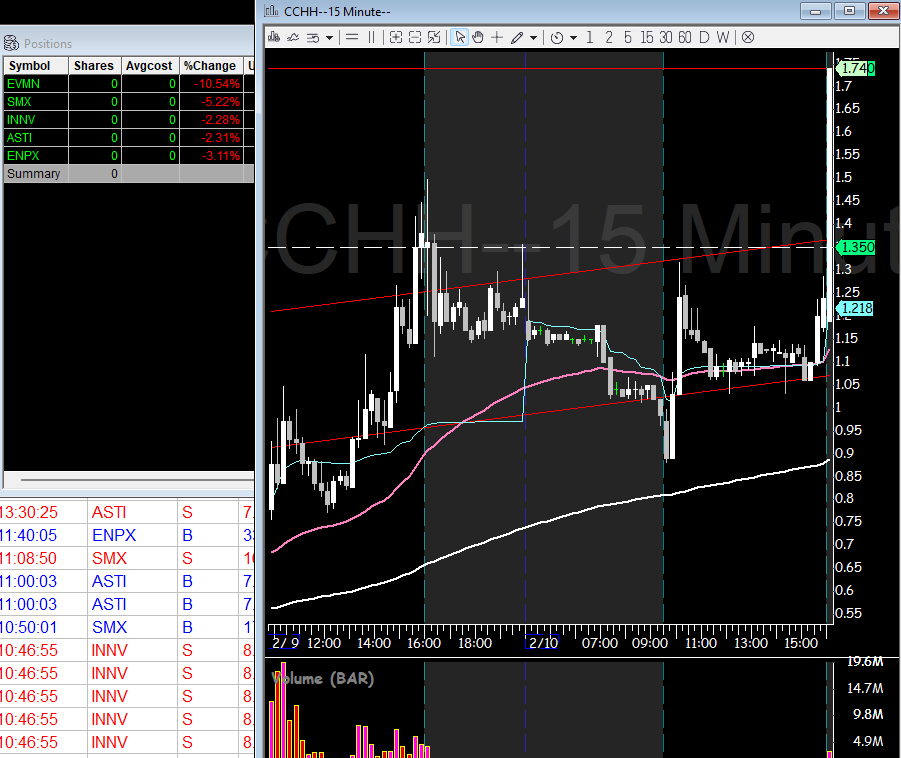Open the pencil tool dropdown arrow

(534, 38)
